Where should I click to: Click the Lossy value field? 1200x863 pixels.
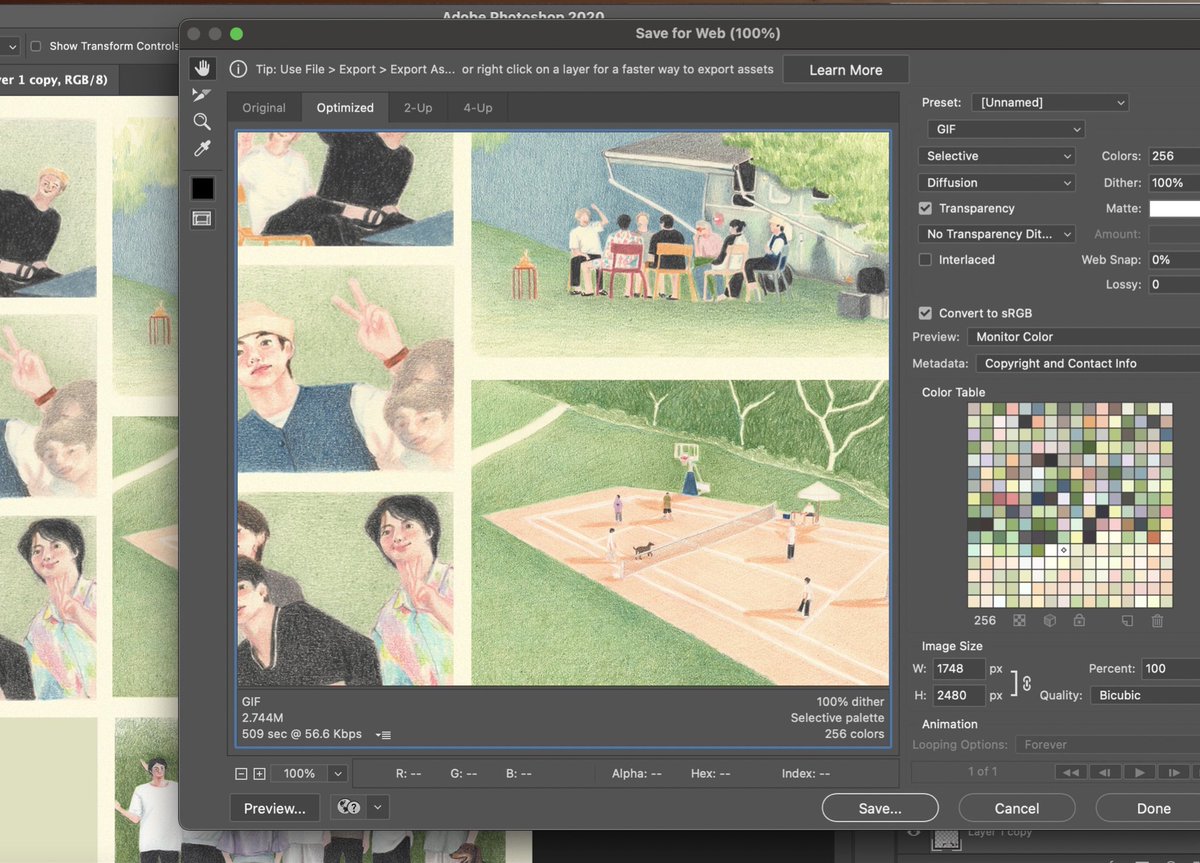tap(1174, 285)
